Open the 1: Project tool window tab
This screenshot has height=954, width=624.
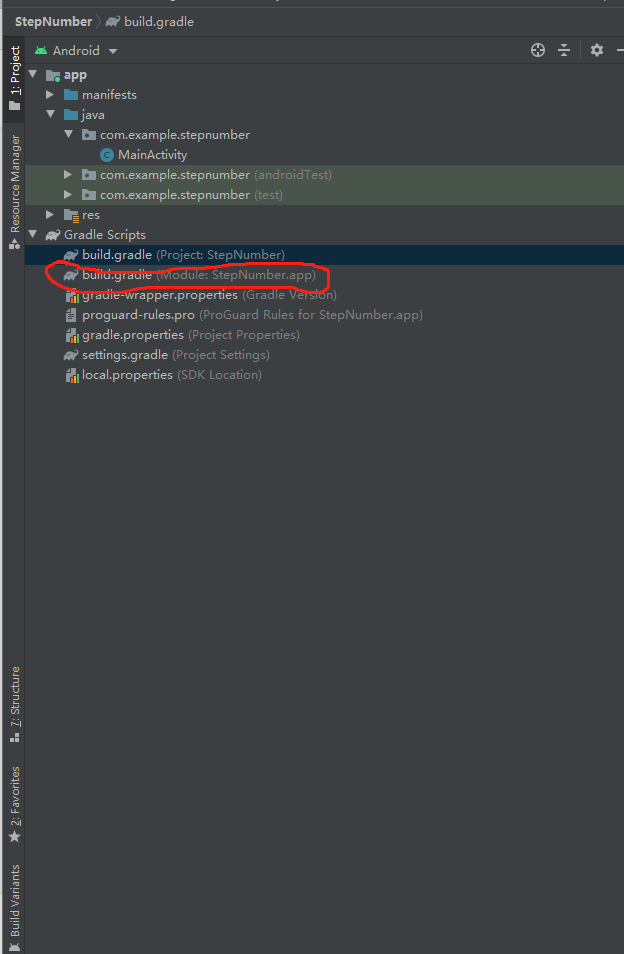tap(15, 78)
